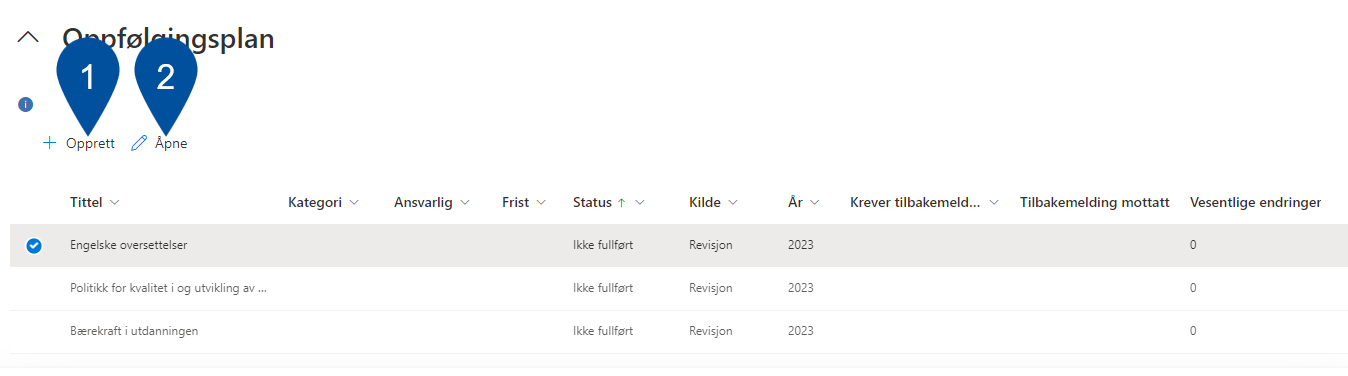This screenshot has height=376, width=1348.
Task: Open the Tittel column dropdown
Action: click(x=115, y=203)
